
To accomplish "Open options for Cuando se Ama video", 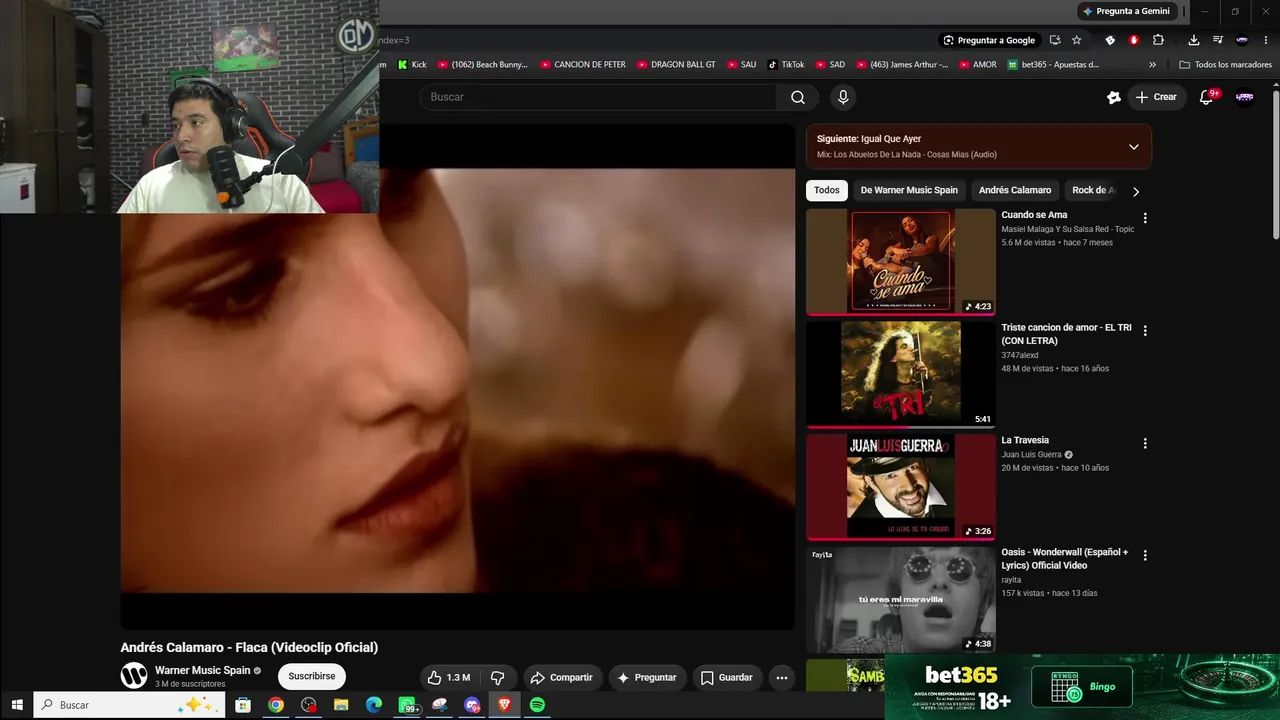I will coord(1145,218).
